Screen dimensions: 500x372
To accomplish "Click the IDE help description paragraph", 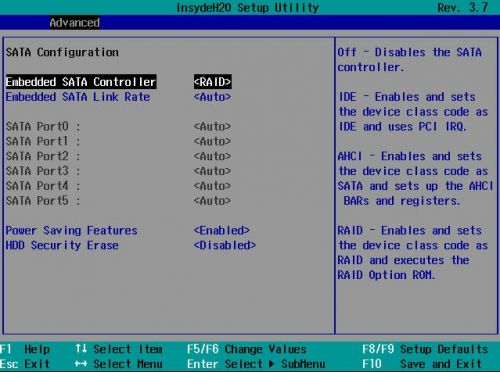I will [x=413, y=112].
